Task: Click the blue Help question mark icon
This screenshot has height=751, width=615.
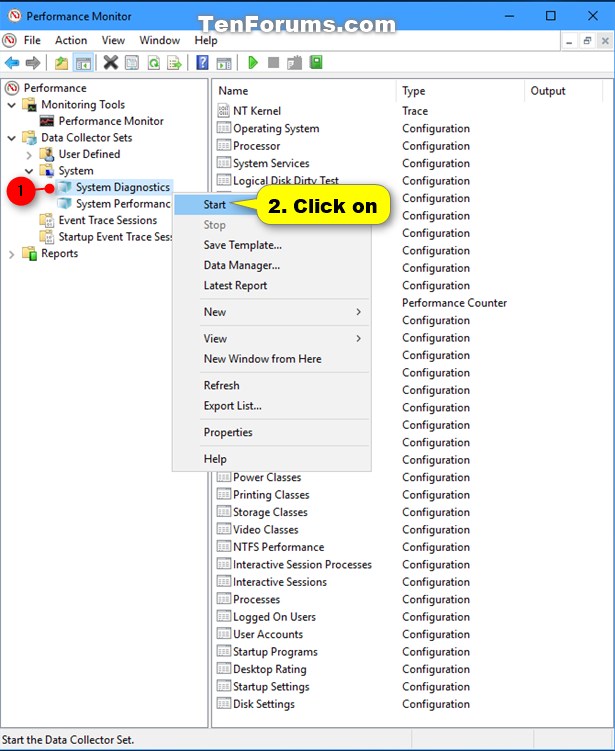Action: tap(203, 63)
